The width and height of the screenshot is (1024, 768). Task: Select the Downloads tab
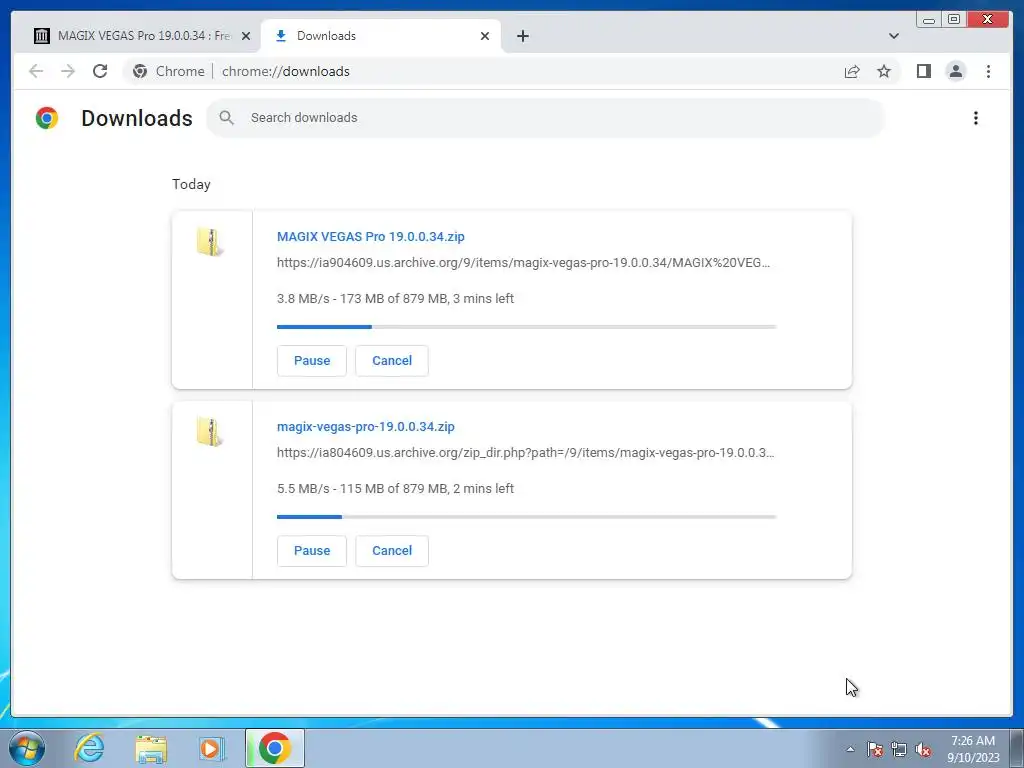click(x=381, y=36)
